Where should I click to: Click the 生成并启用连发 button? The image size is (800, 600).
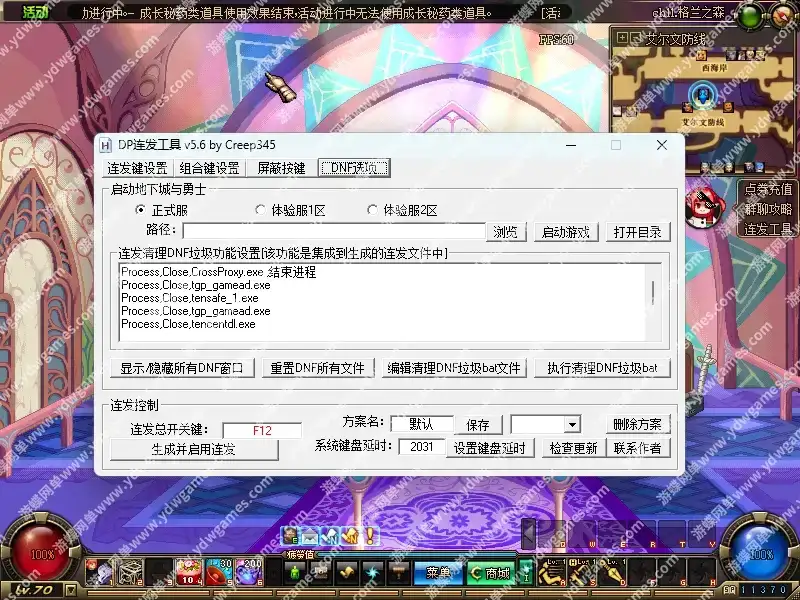(194, 449)
